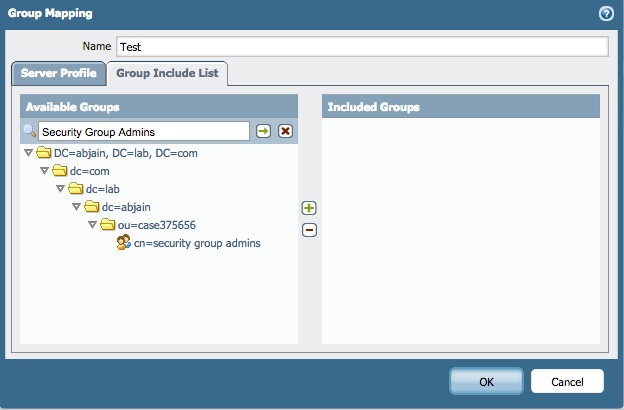Run group search with green arrow icon

coord(263,131)
